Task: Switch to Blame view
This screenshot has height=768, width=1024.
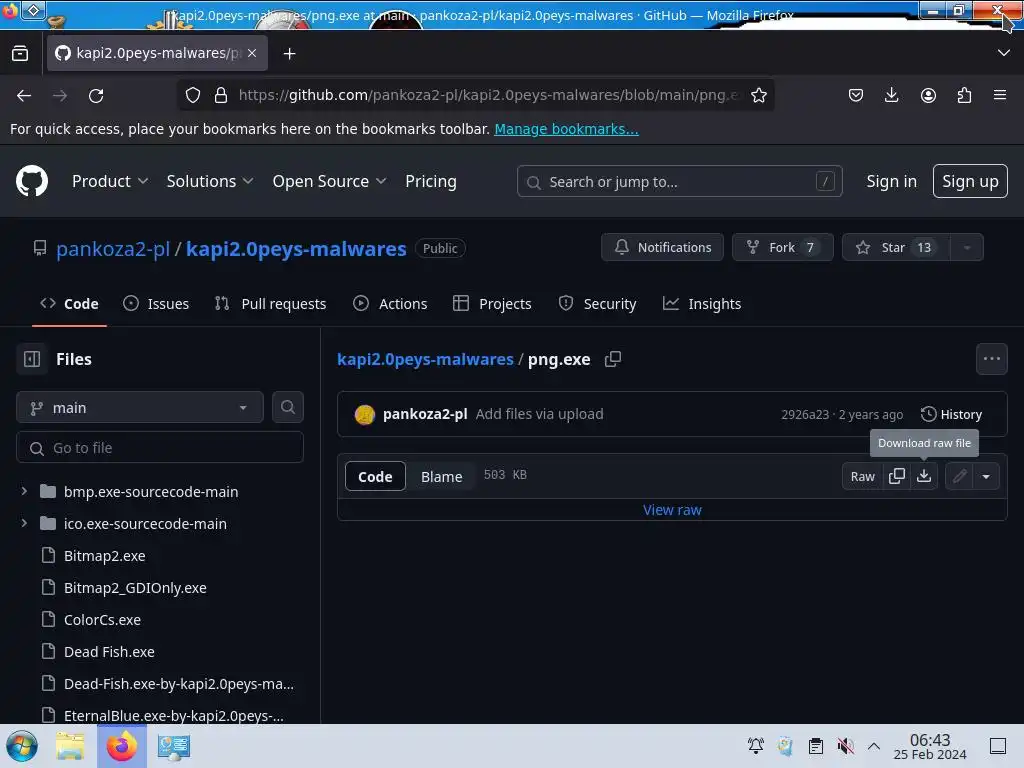Action: (441, 476)
